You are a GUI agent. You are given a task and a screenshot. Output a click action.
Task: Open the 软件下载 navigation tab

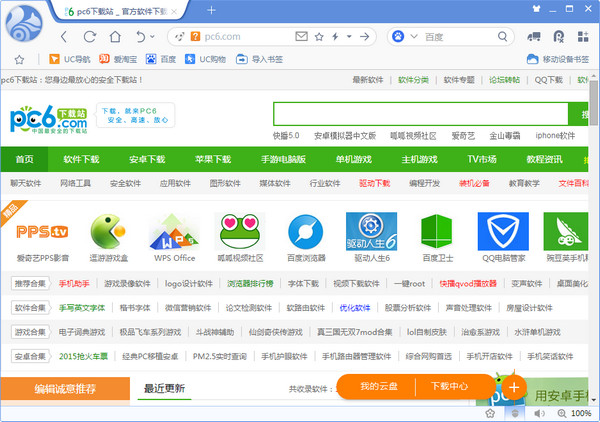point(81,159)
